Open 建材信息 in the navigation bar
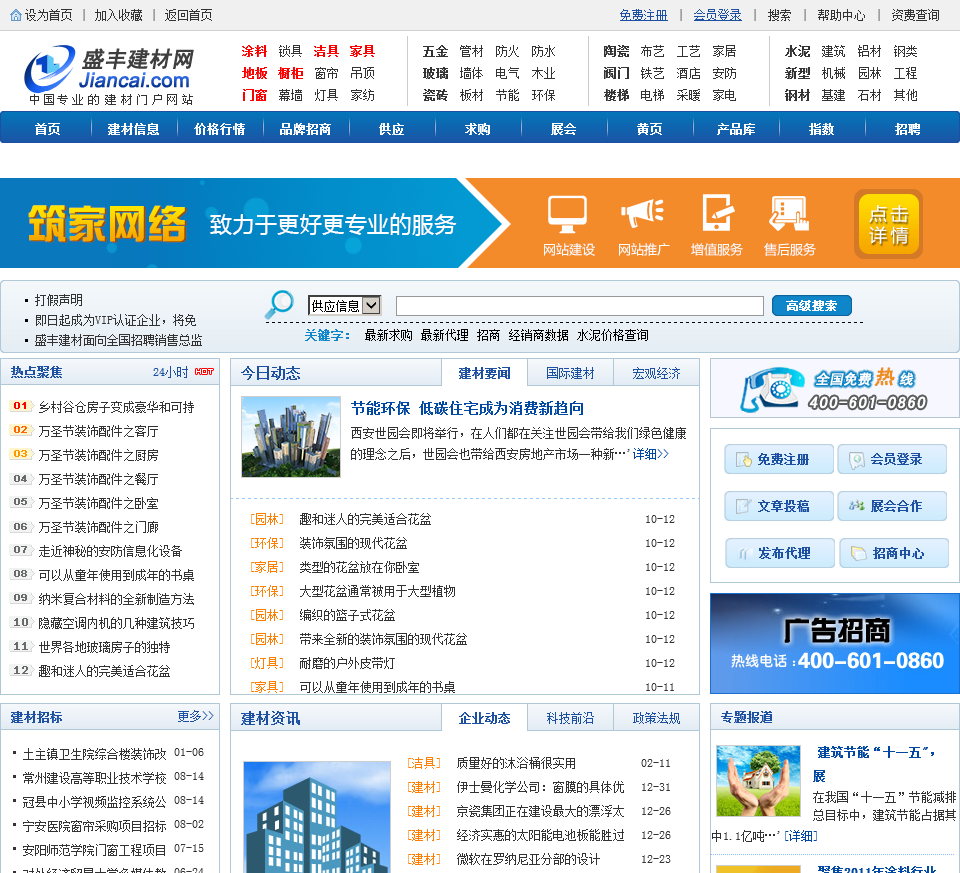Viewport: 960px width, 873px height. [133, 129]
